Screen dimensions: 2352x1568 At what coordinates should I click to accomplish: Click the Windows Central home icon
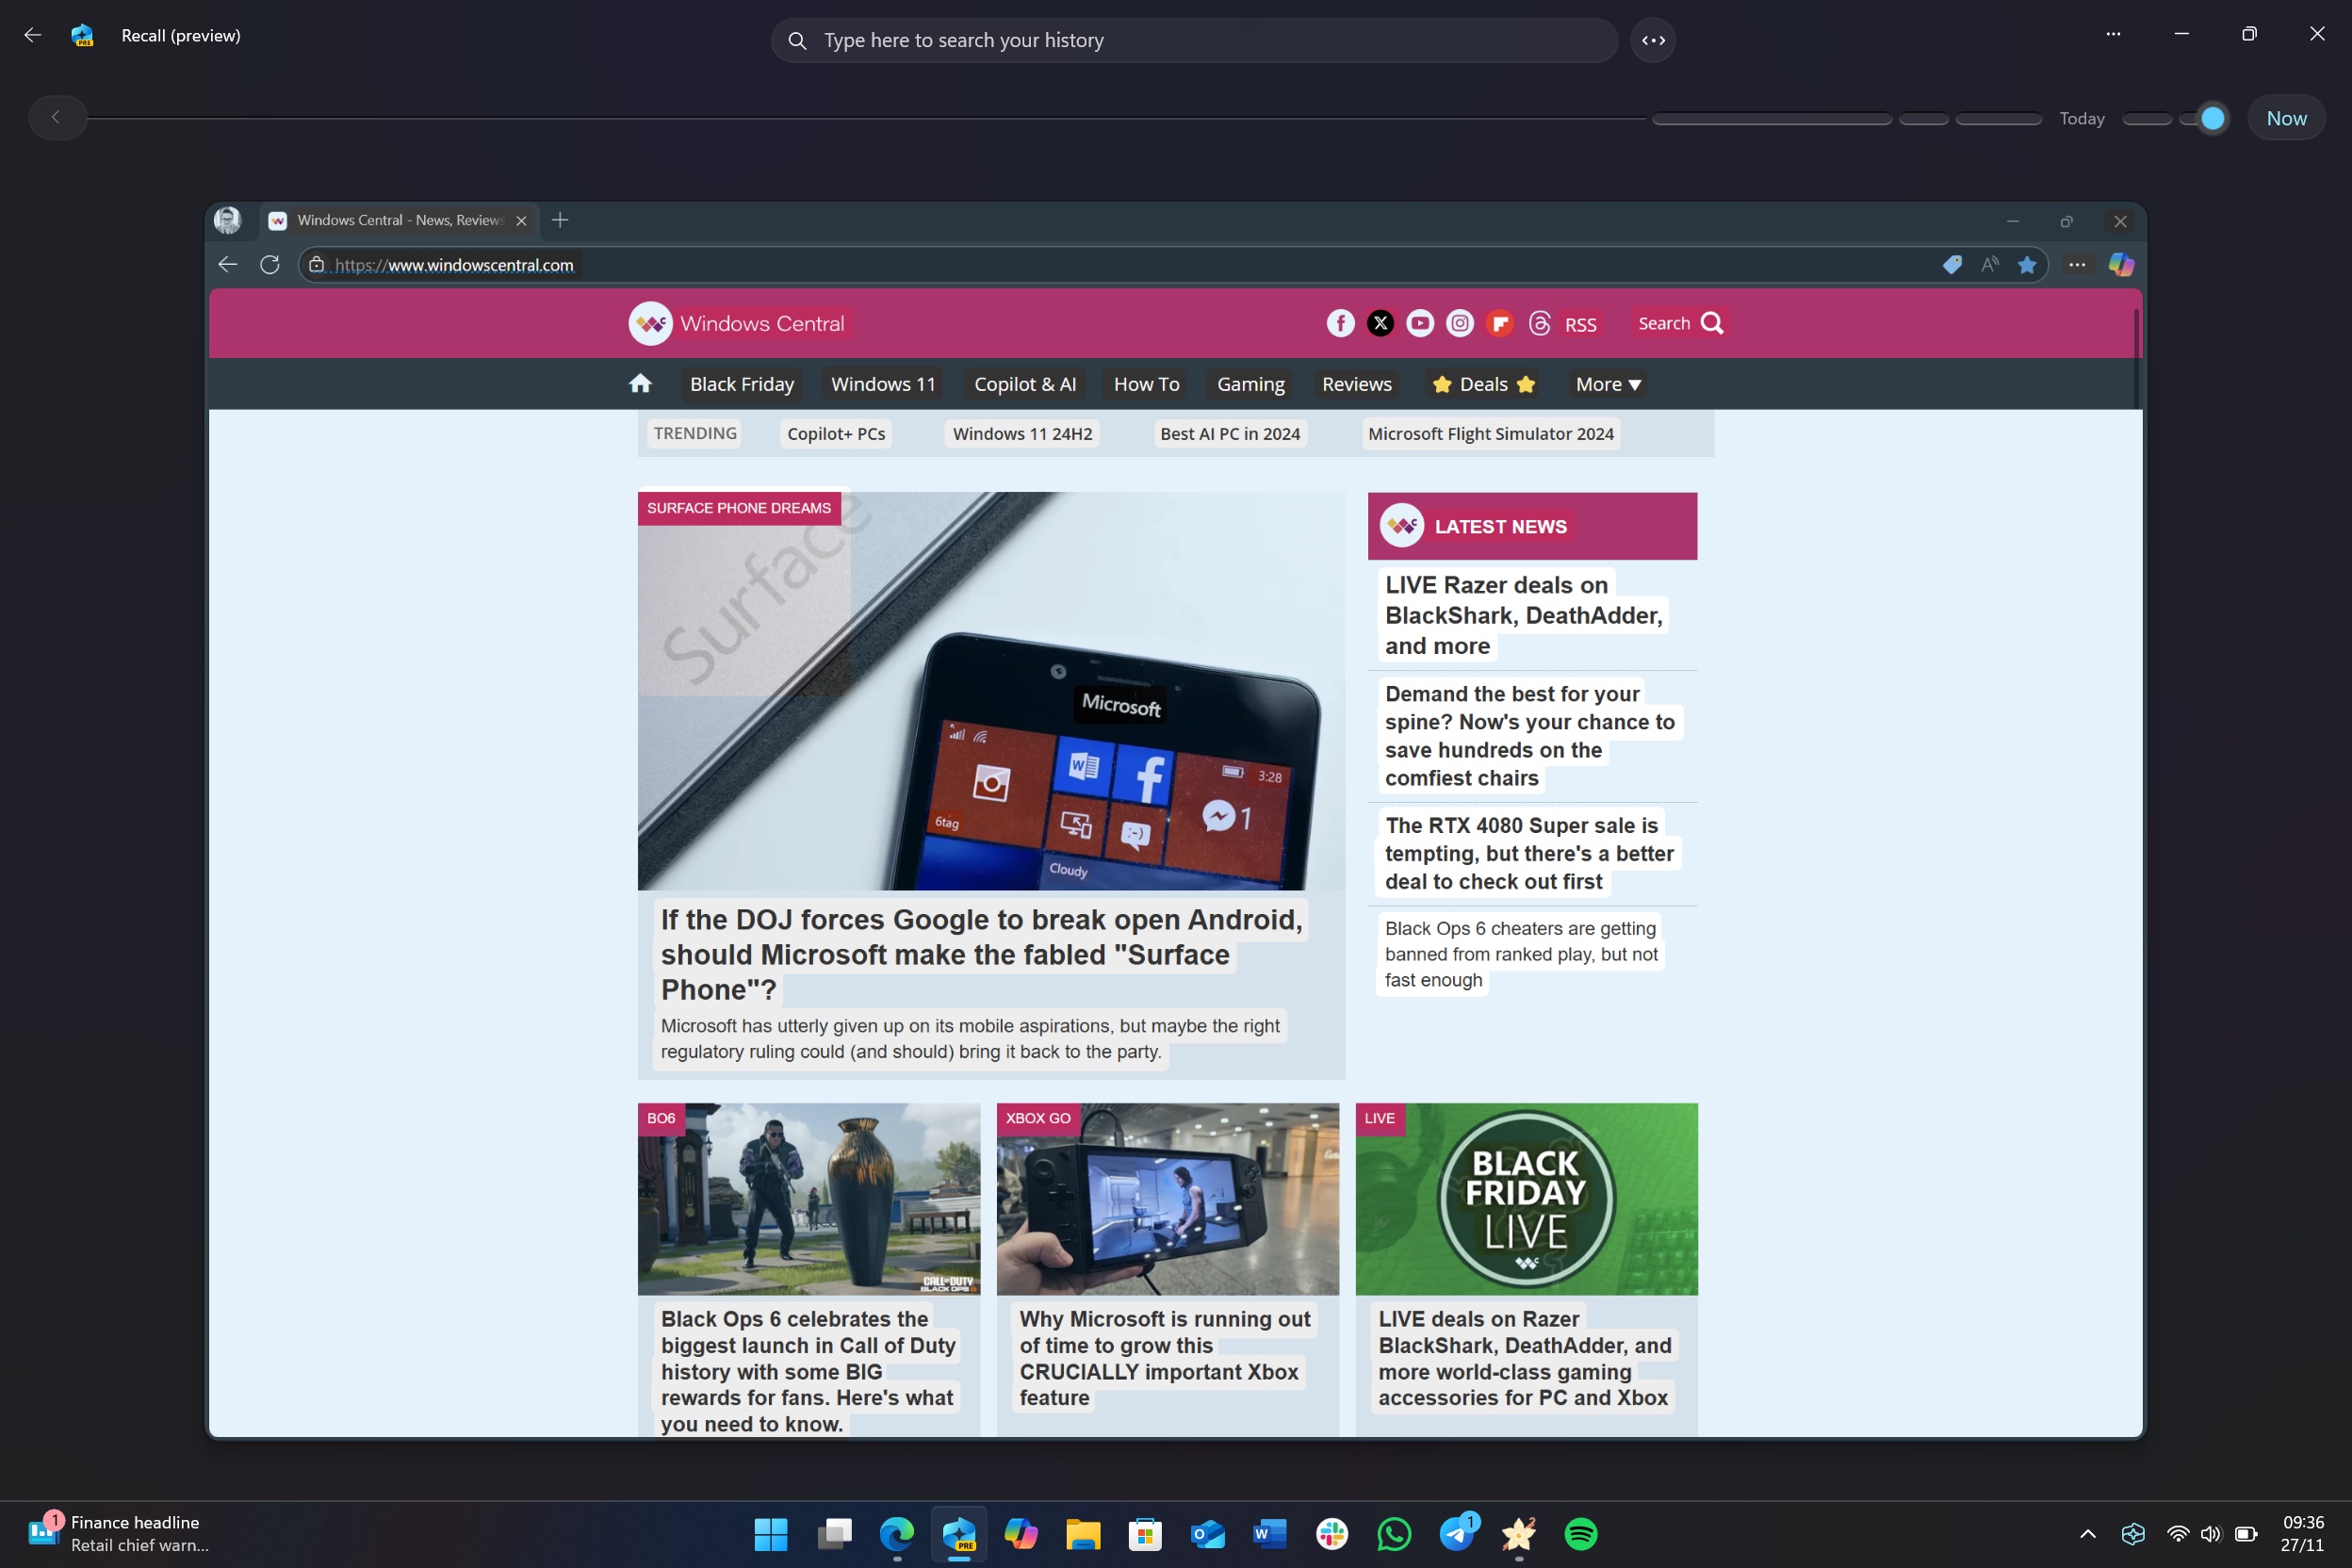tap(639, 384)
